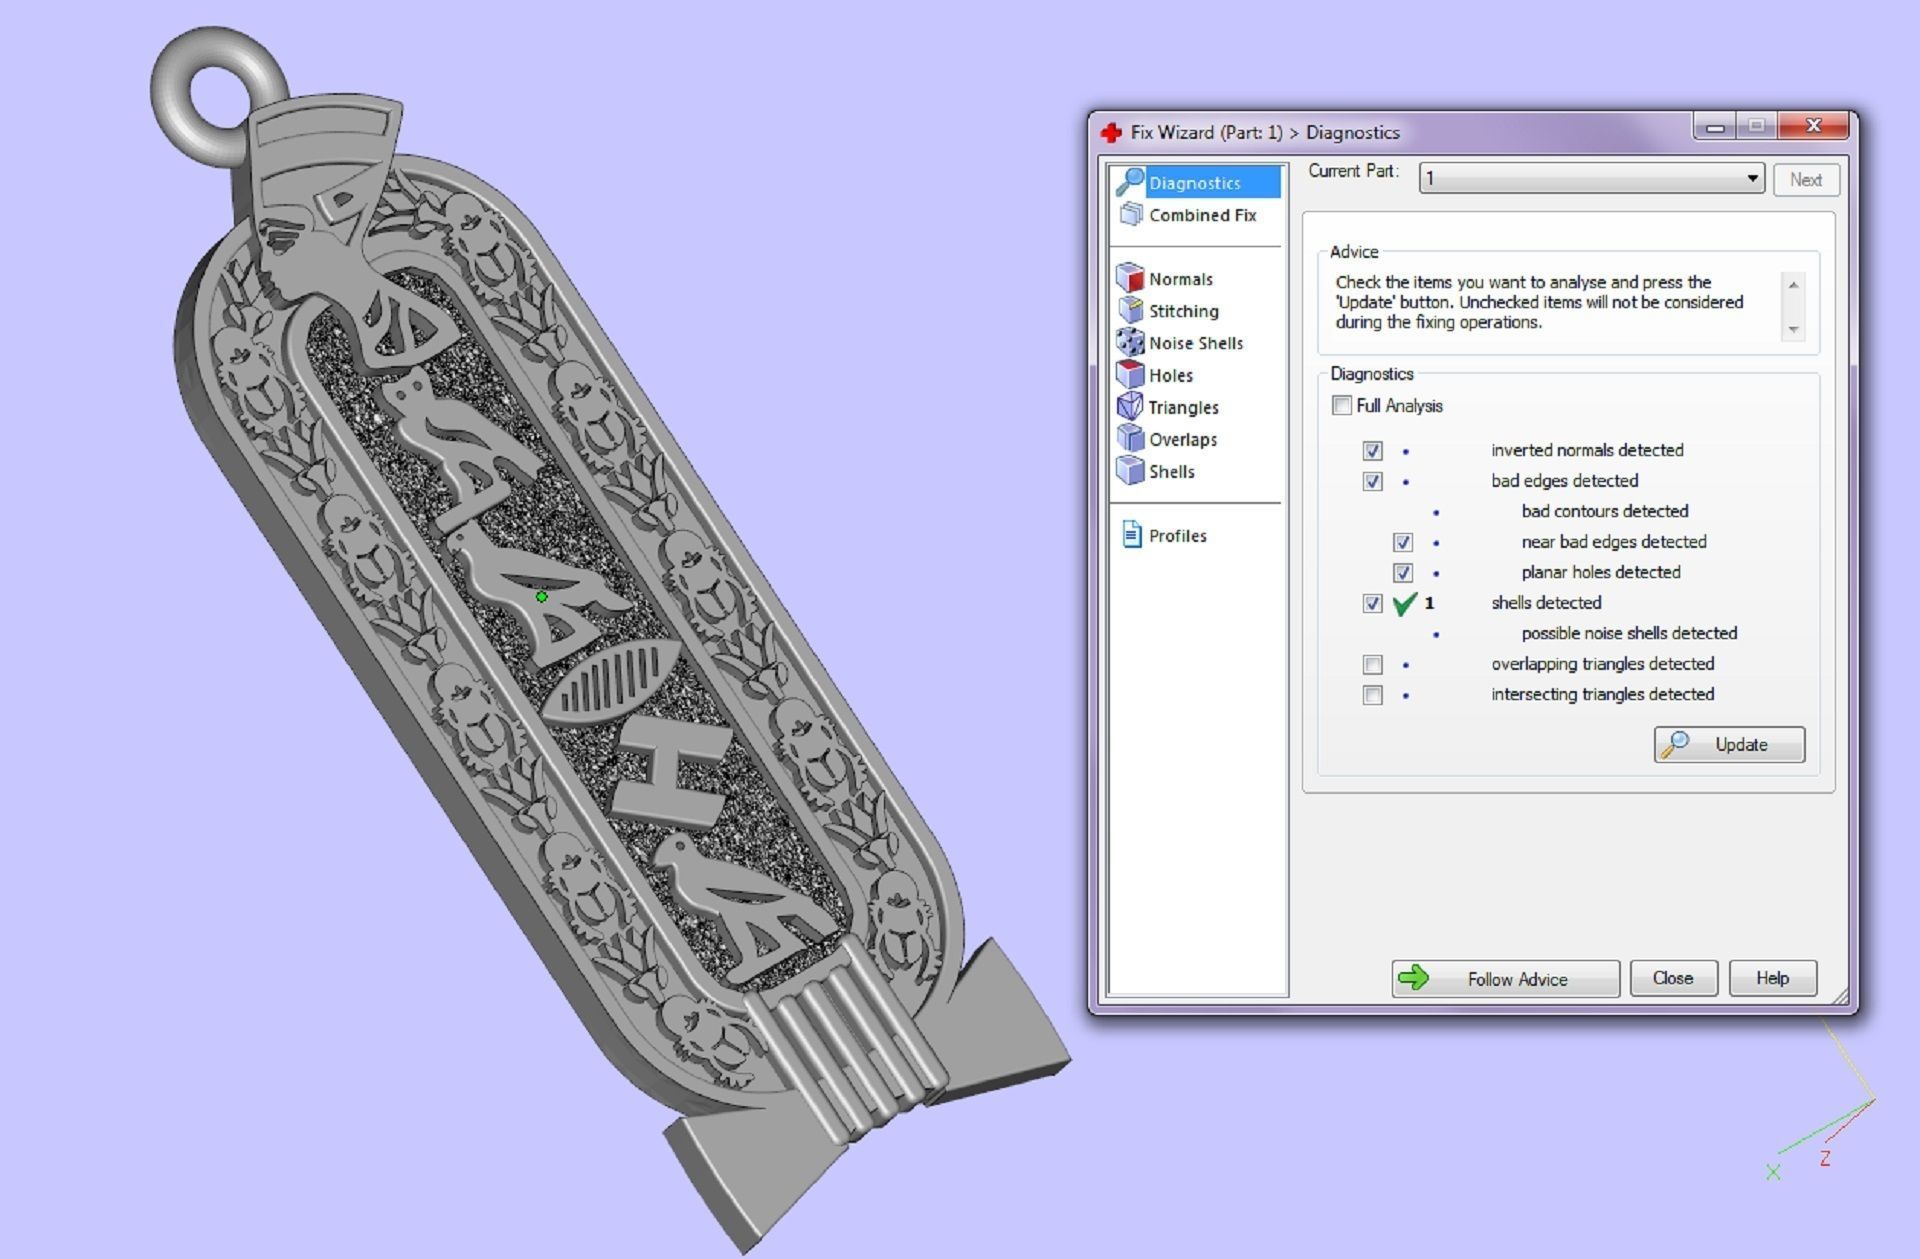Click the Noise Shells icon
Screen dimensions: 1920x1259
point(1130,342)
